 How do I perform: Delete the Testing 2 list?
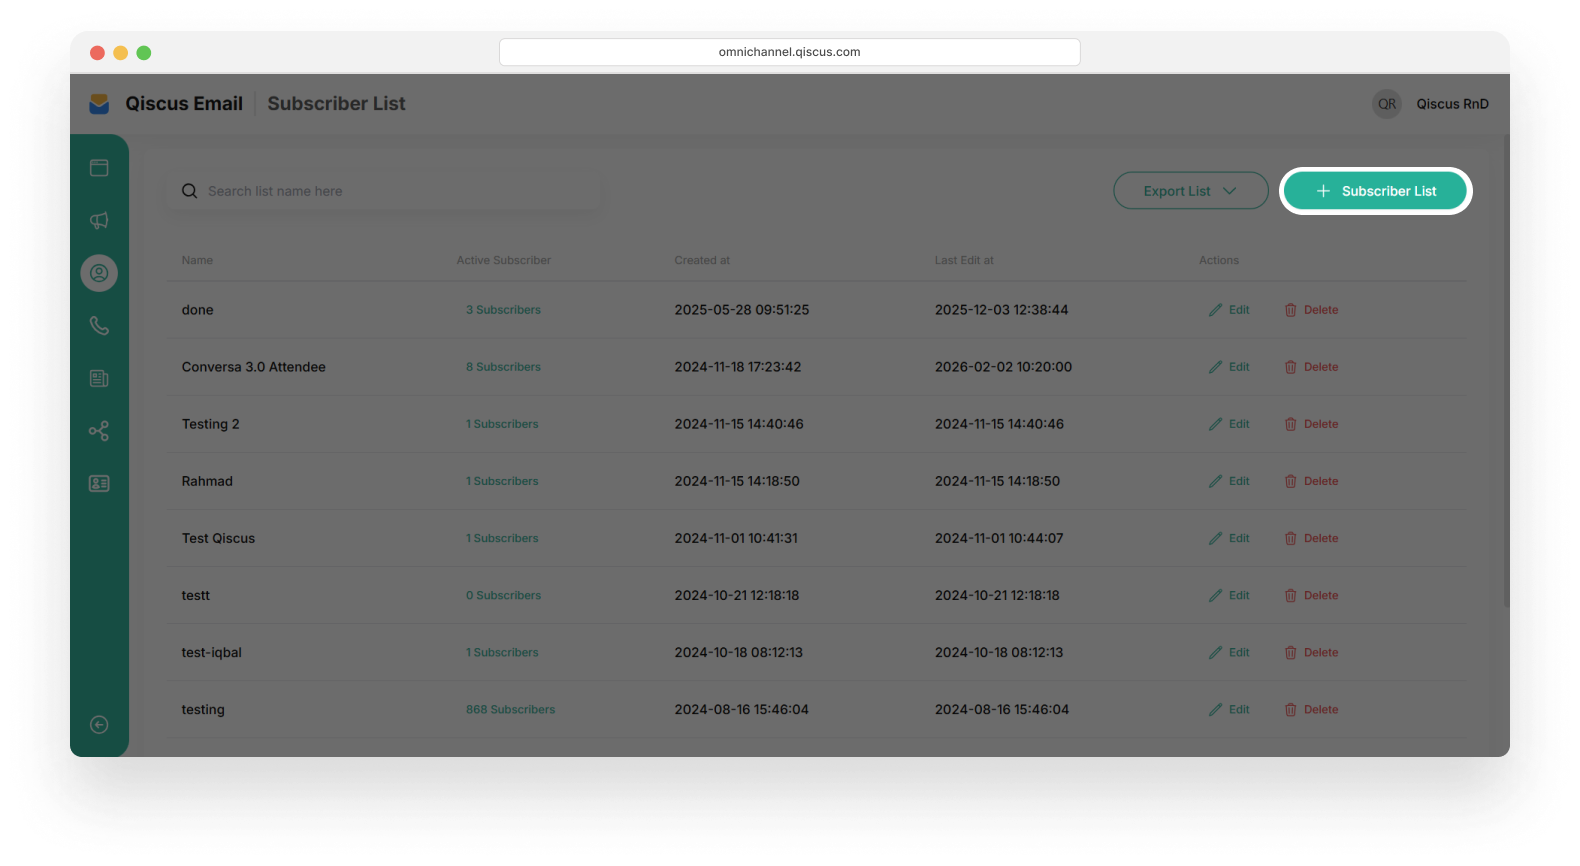pos(1311,424)
